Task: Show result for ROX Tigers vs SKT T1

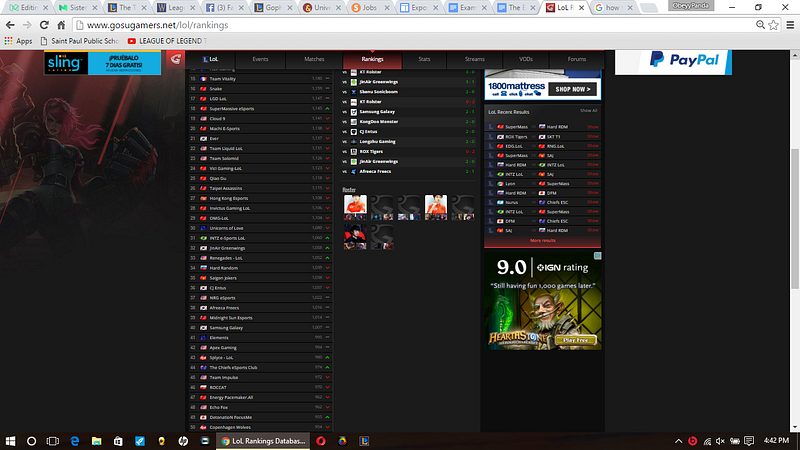Action: click(x=592, y=137)
